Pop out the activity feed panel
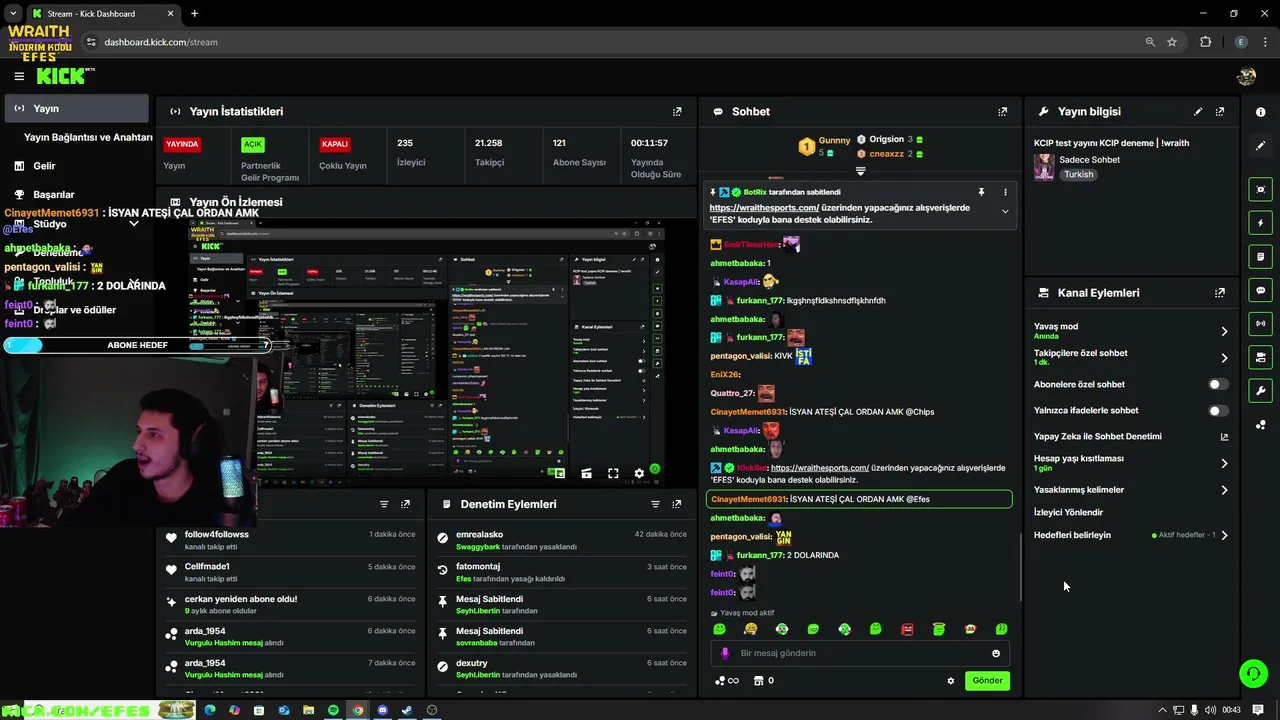This screenshot has width=1280, height=720. (405, 504)
